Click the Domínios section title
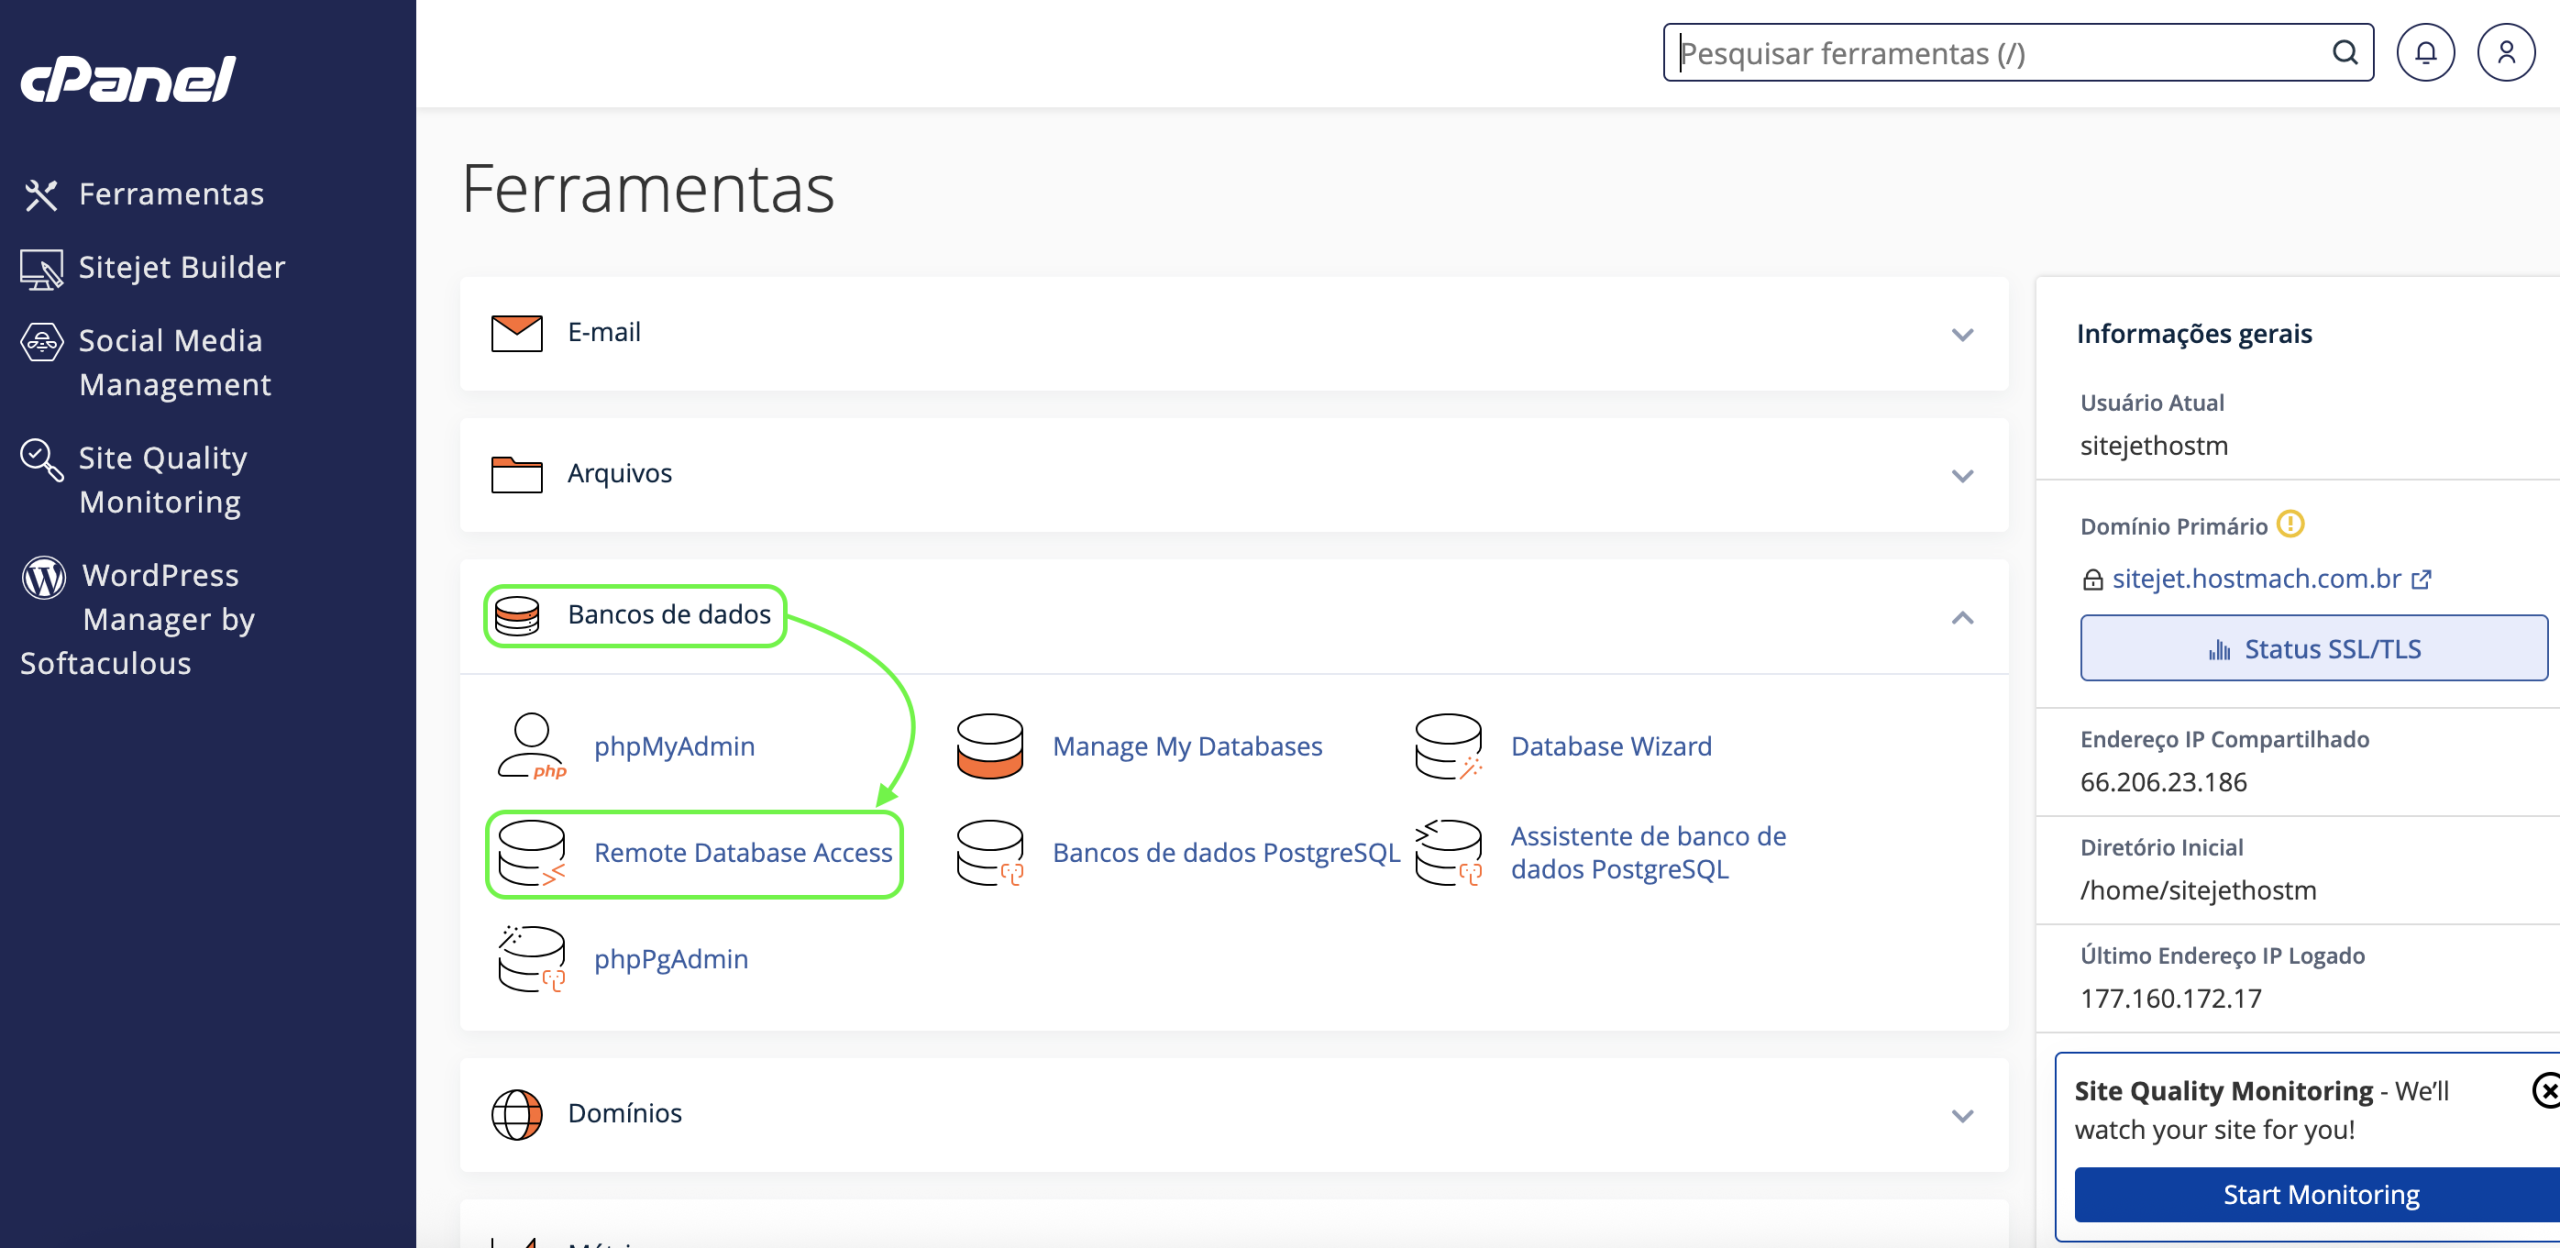Screen dimensions: 2560x1248 625,1113
